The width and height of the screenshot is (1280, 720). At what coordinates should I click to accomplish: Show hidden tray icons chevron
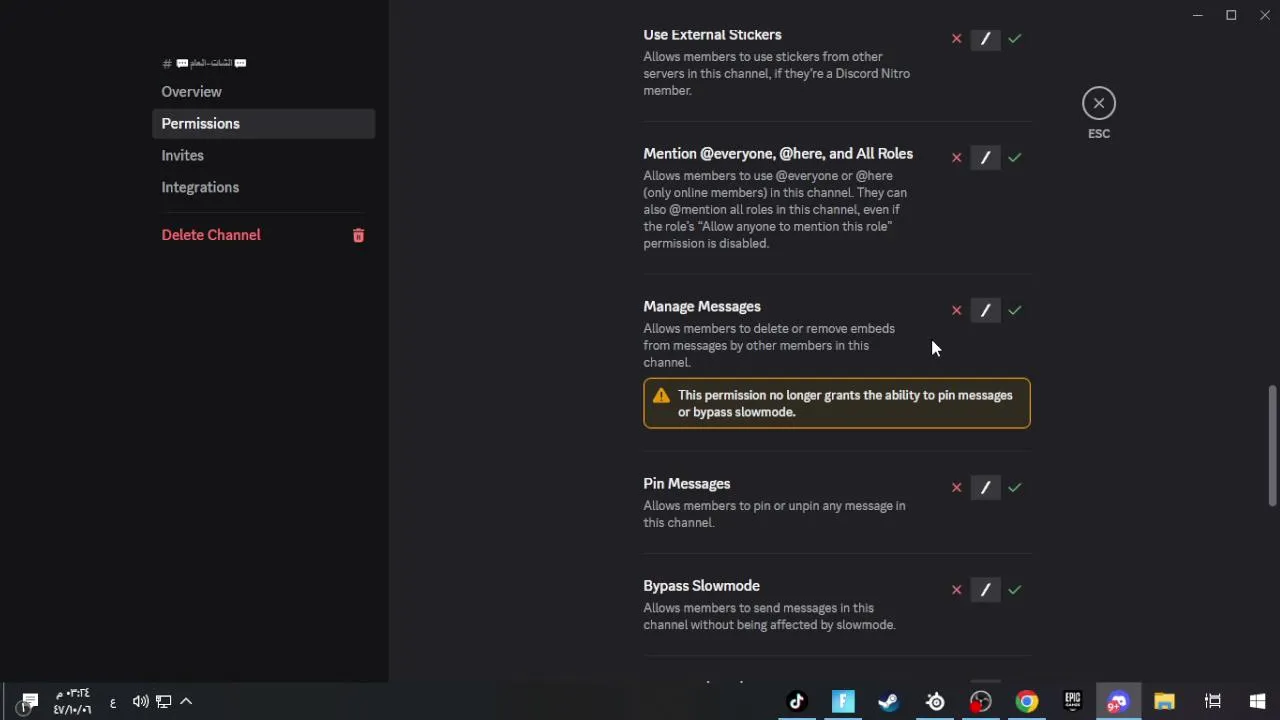186,702
